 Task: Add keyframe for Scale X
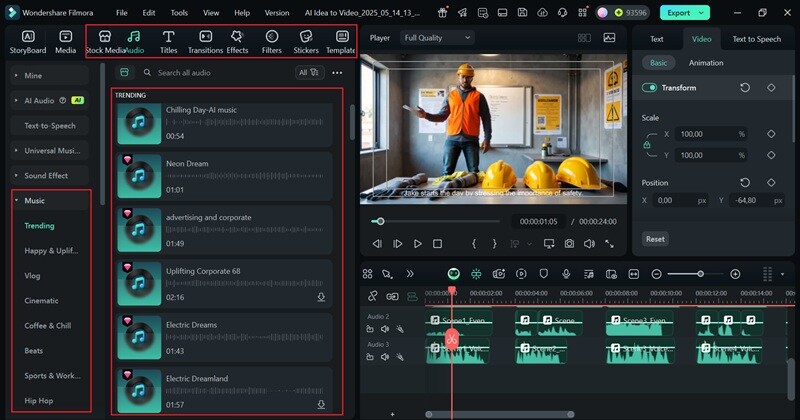[771, 134]
